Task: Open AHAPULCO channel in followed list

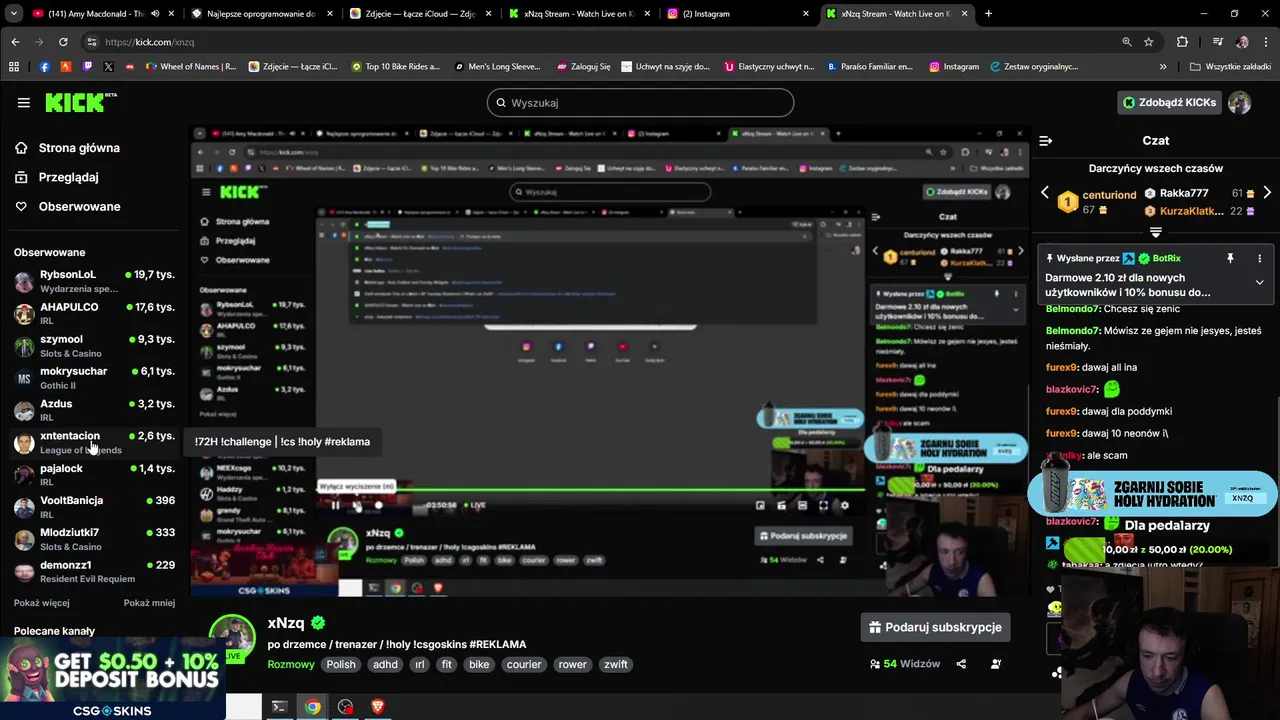Action: point(94,313)
